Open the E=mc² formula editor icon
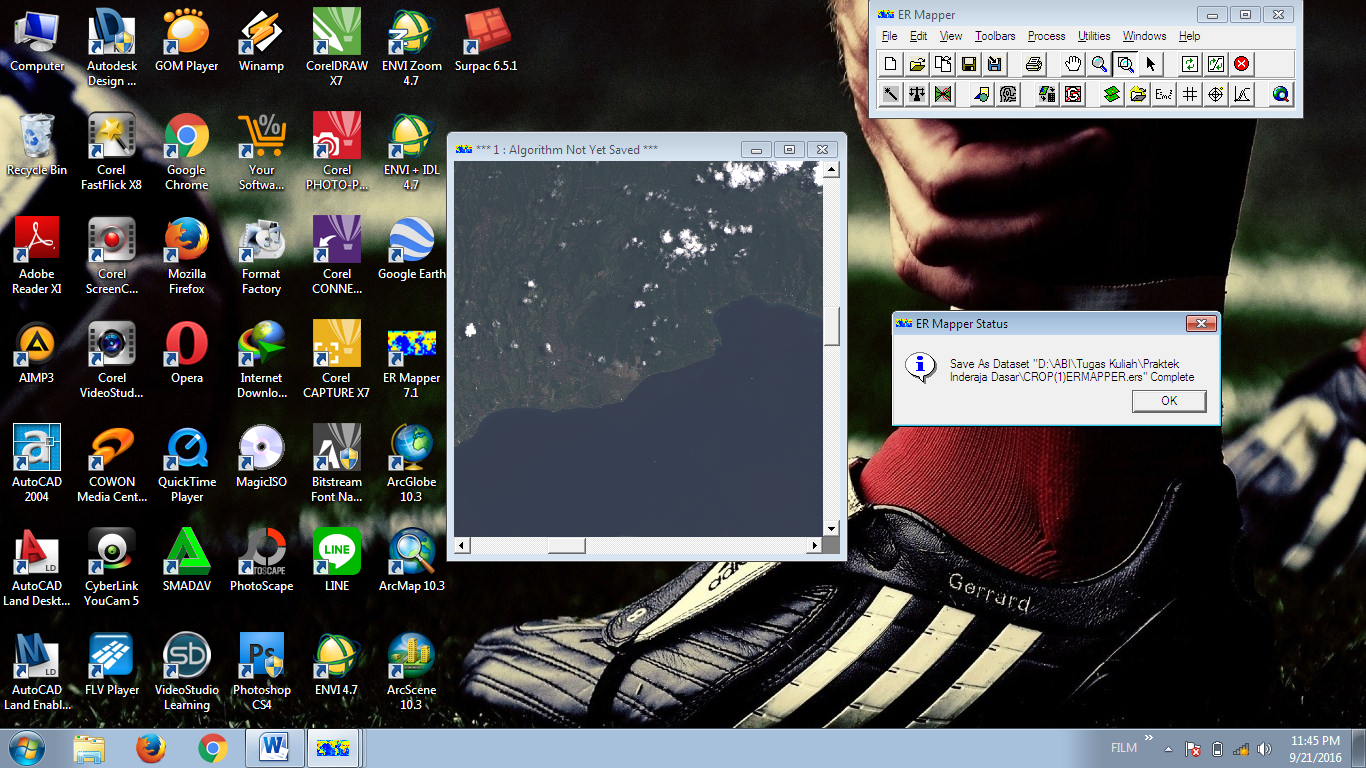 (x=1164, y=94)
